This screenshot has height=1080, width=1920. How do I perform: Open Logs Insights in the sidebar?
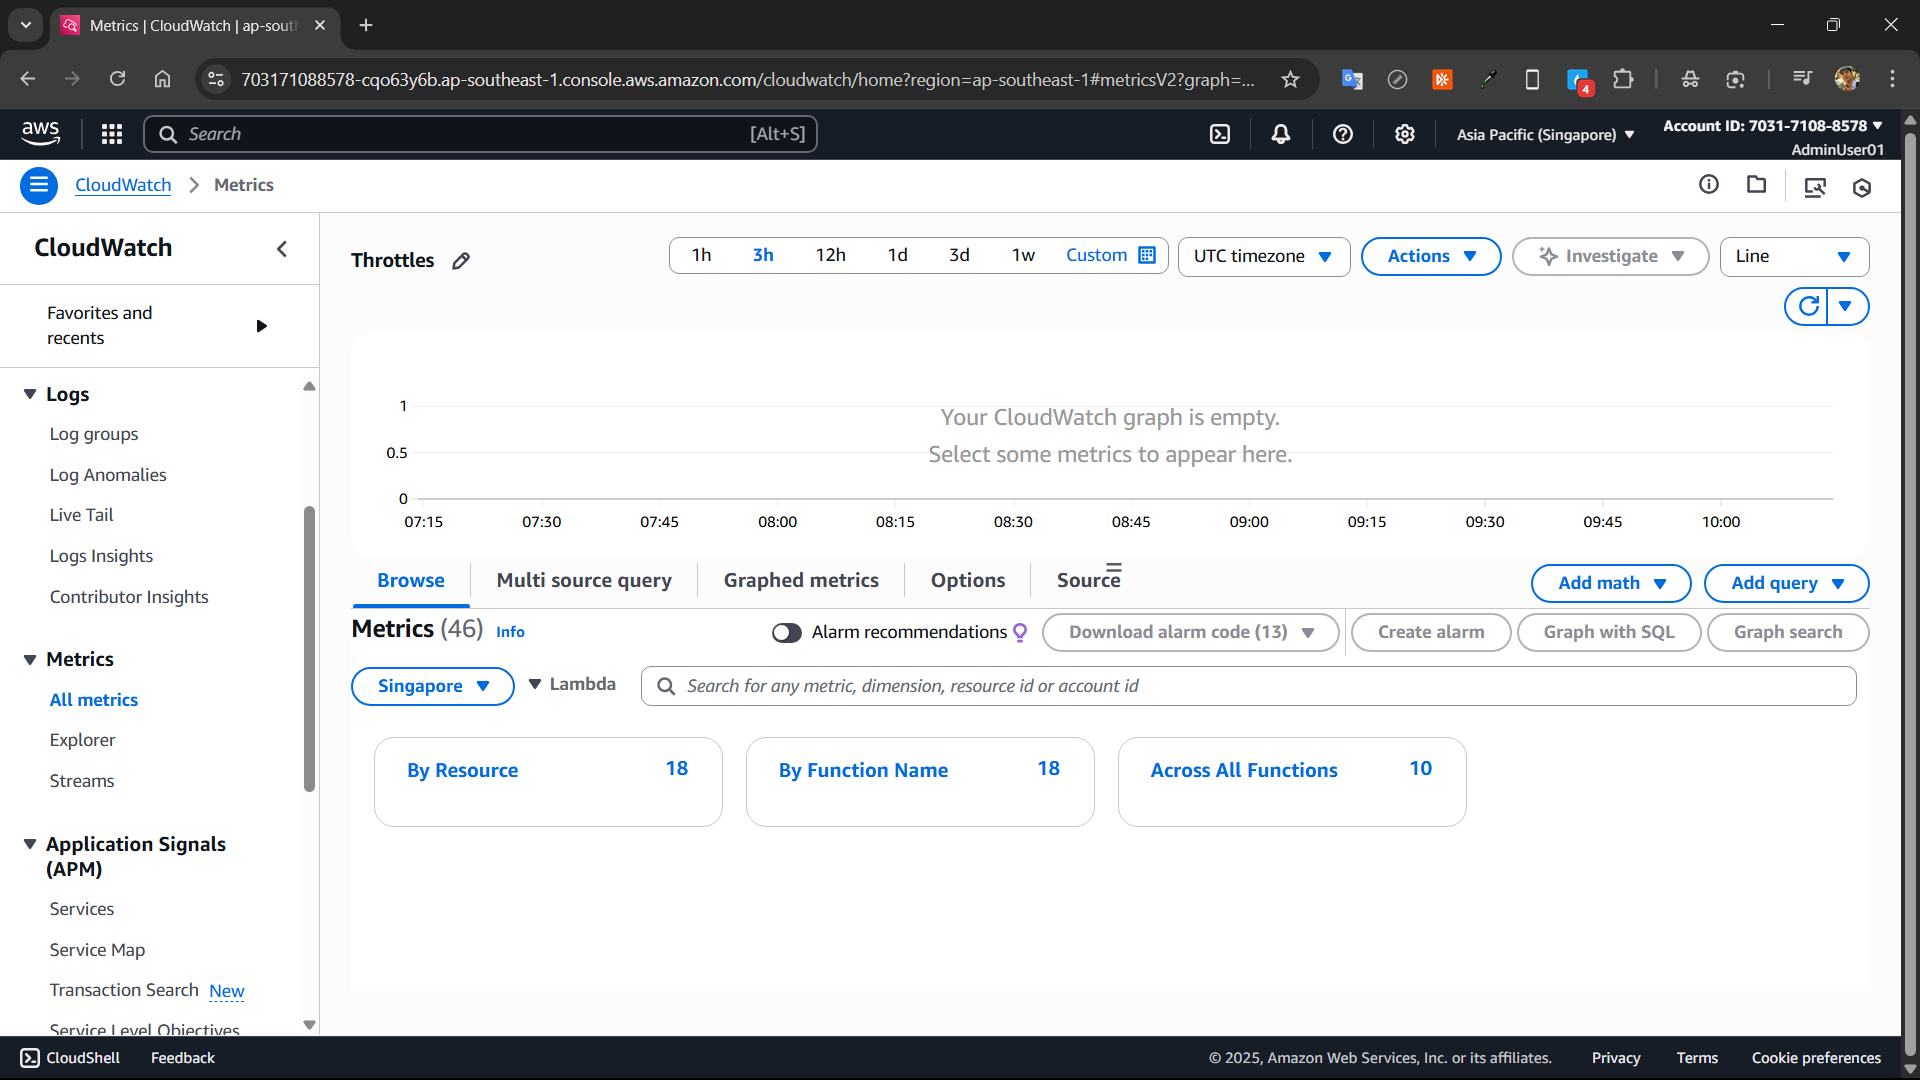101,556
